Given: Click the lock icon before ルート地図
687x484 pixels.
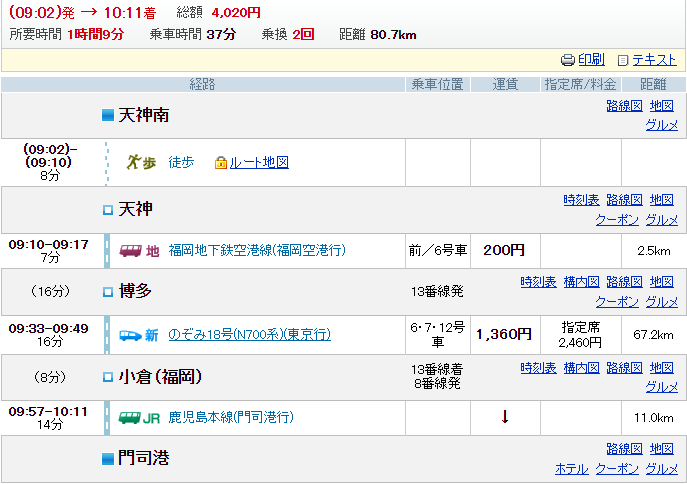Looking at the screenshot, I should point(221,162).
